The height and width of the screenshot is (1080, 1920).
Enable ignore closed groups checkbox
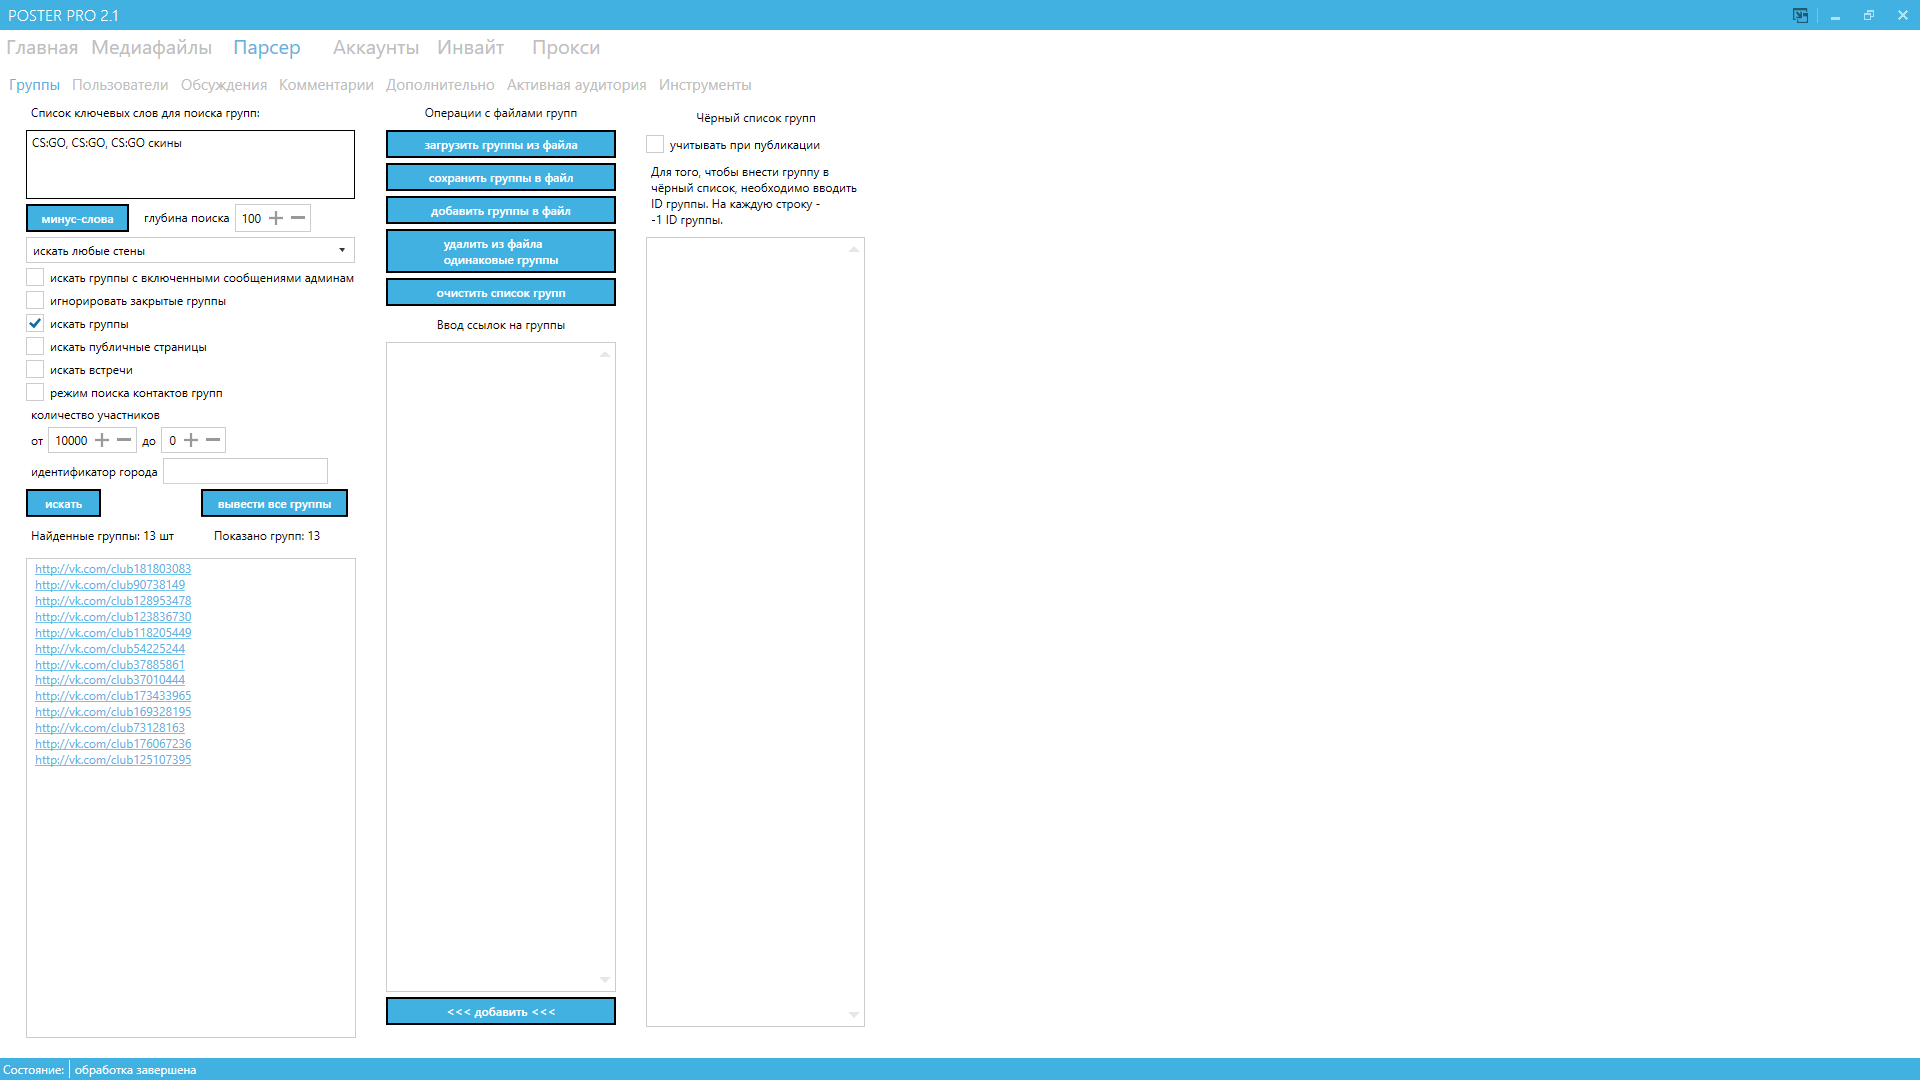coord(35,301)
